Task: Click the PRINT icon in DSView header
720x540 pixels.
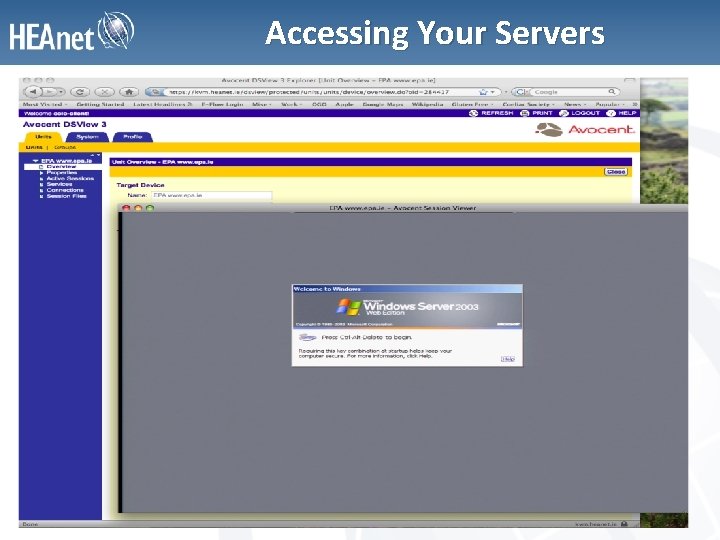Action: coord(524,113)
